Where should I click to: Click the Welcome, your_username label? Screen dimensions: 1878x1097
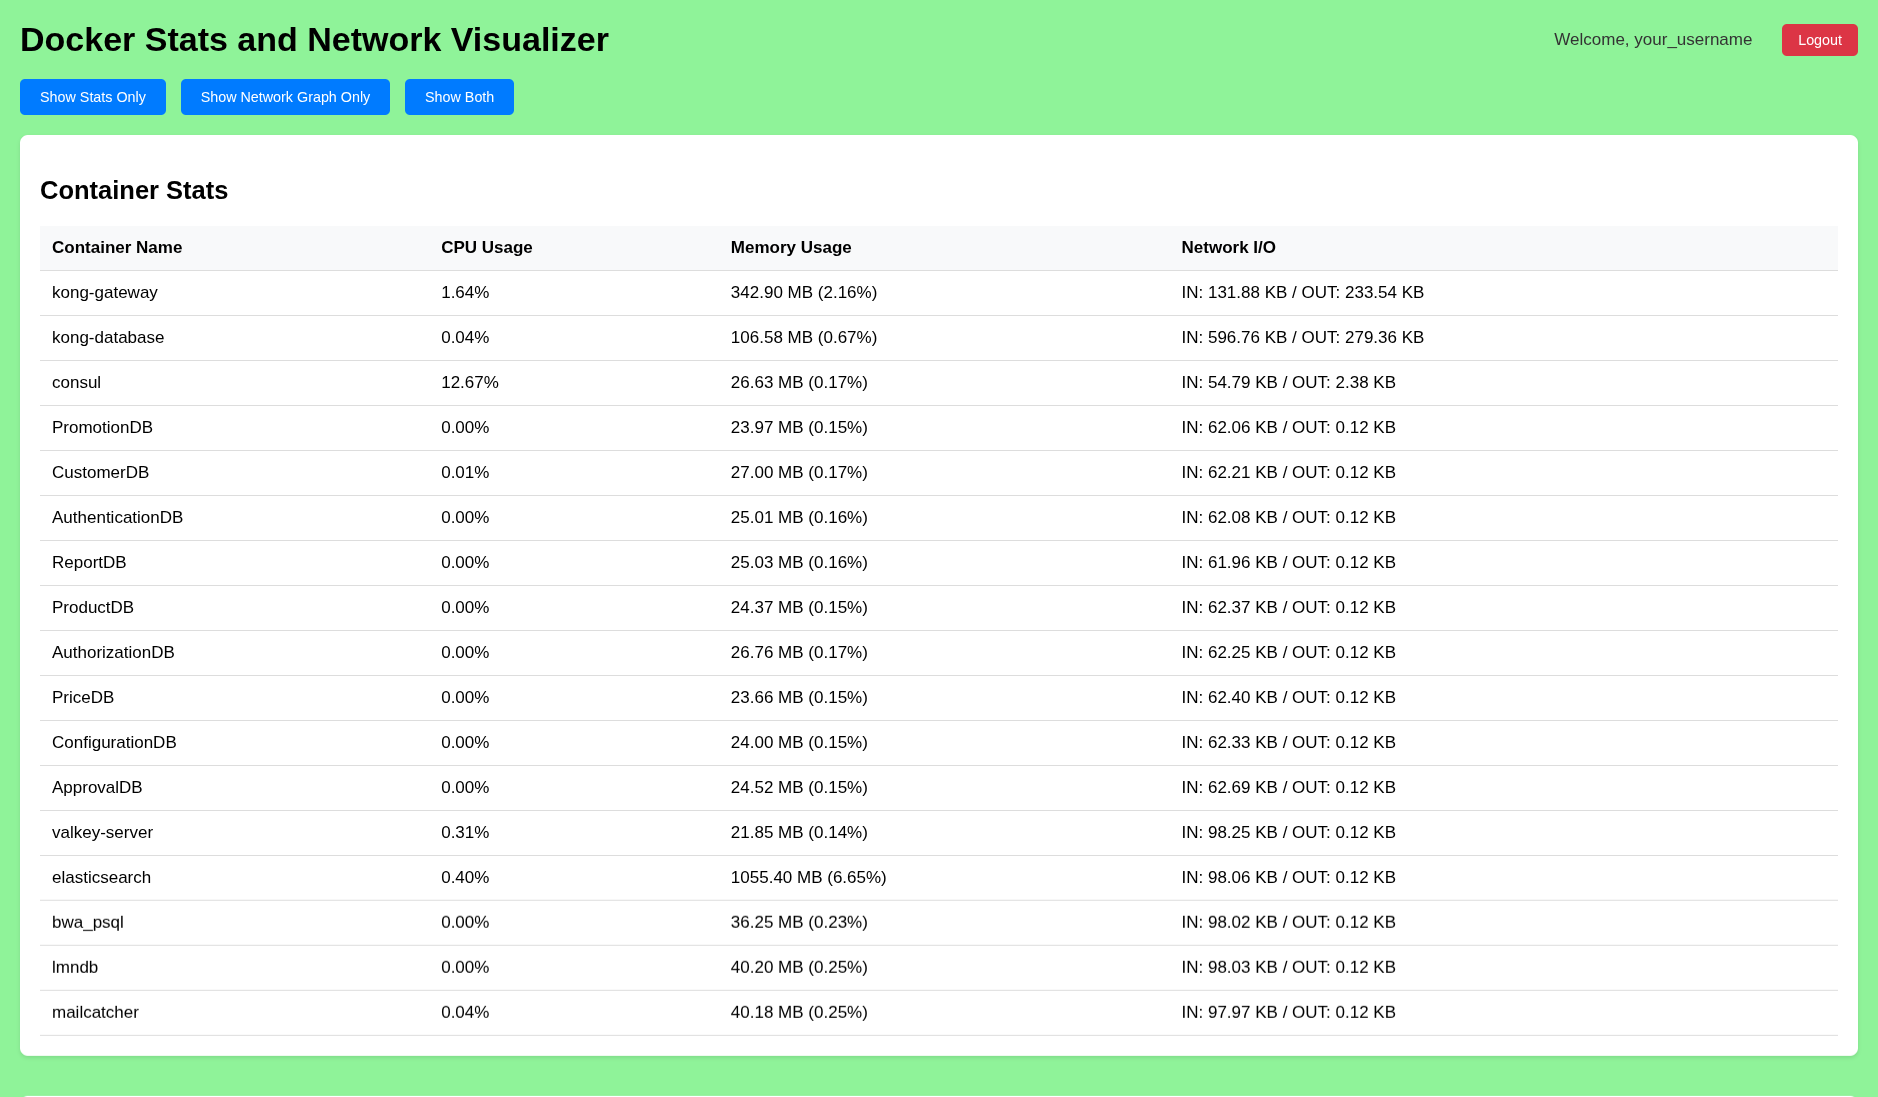tap(1652, 40)
